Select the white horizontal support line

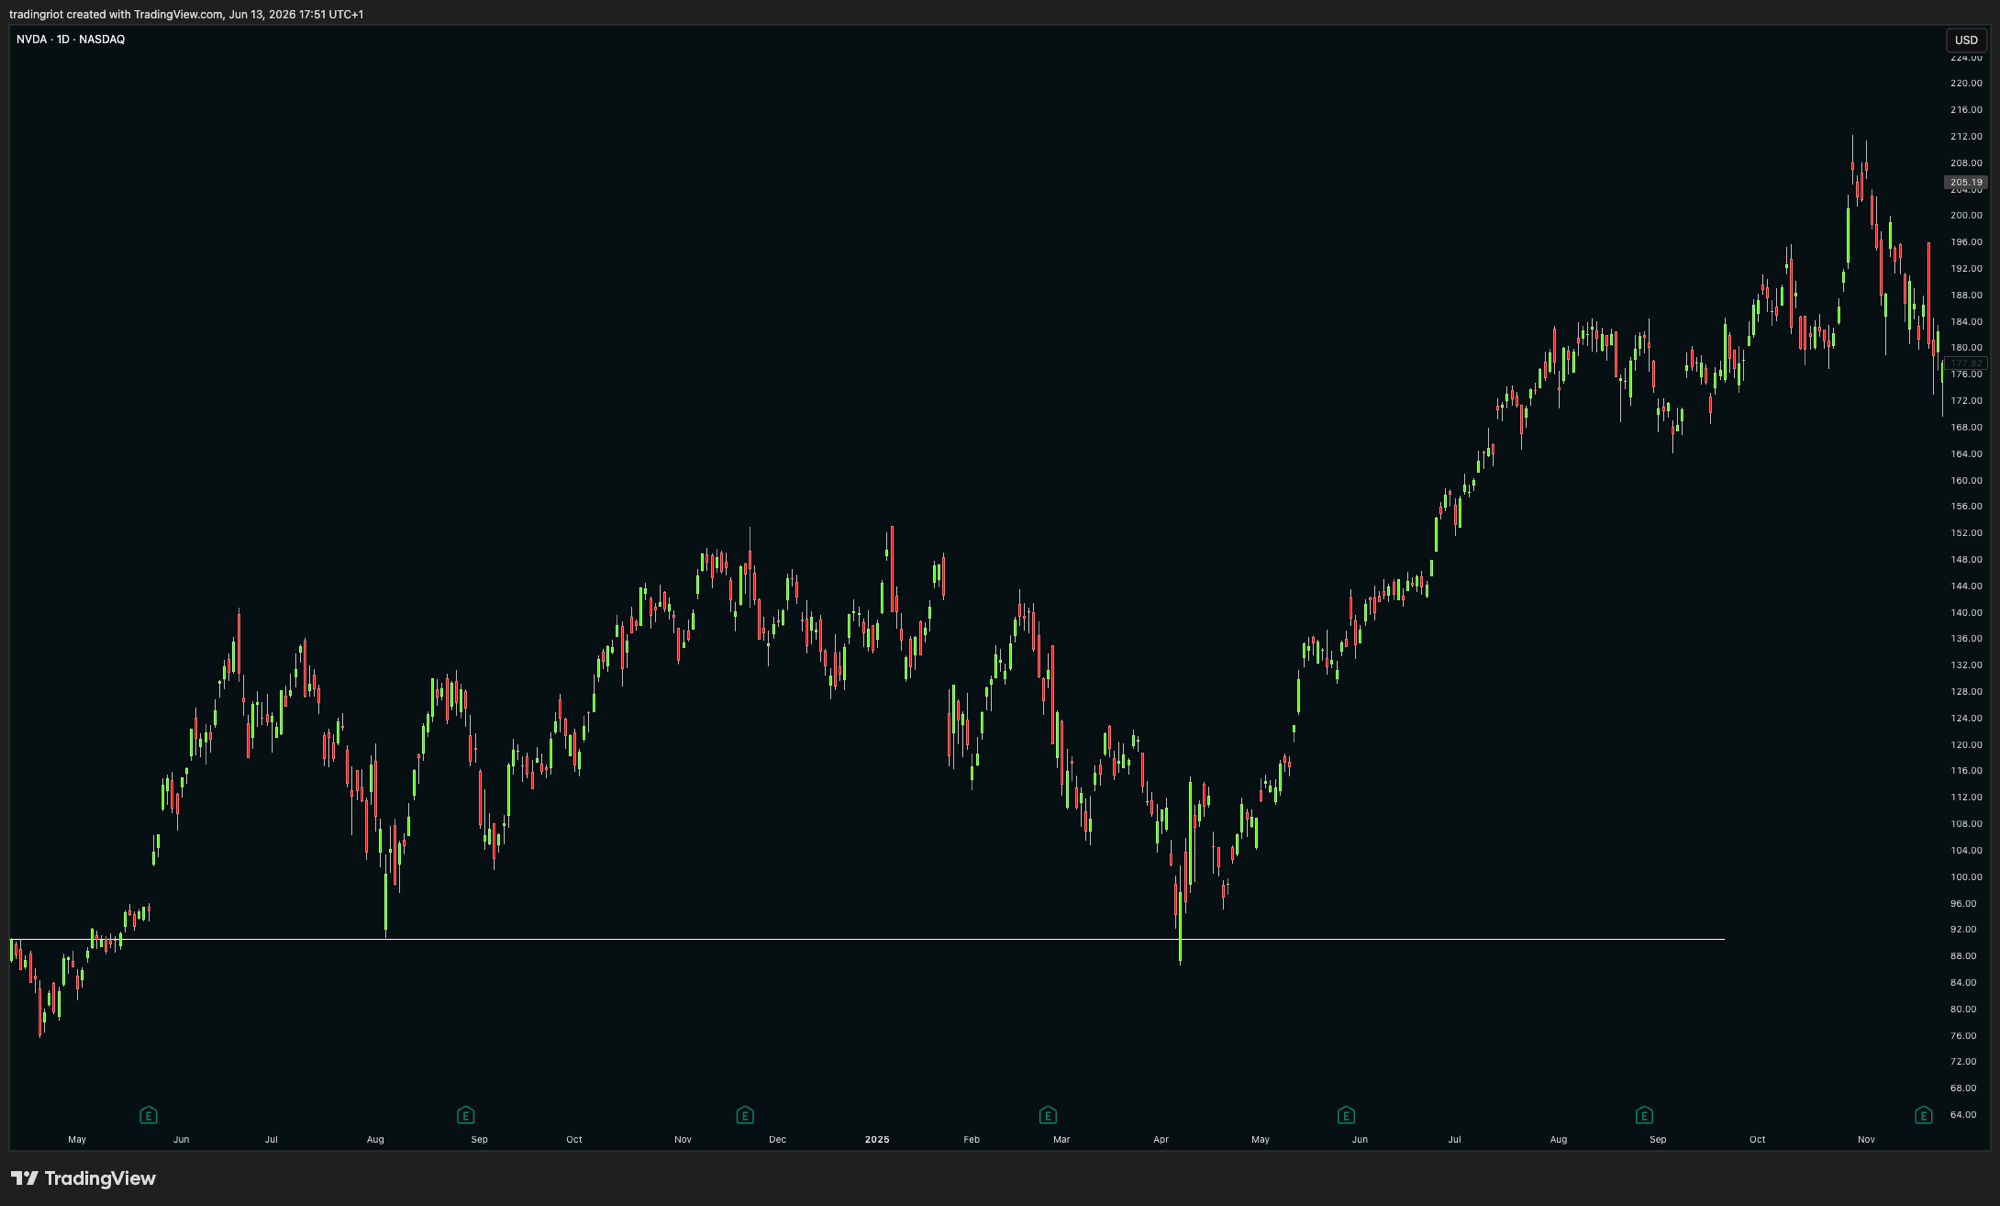click(x=867, y=939)
